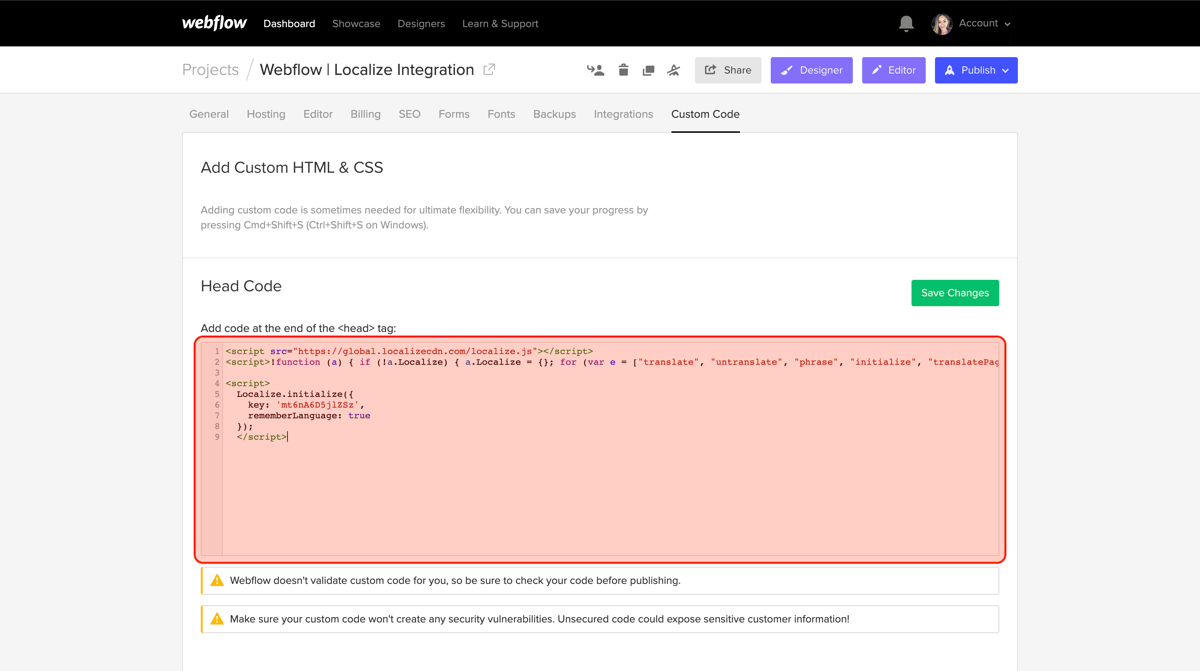Open the notifications bell
This screenshot has width=1200, height=671.
point(906,23)
